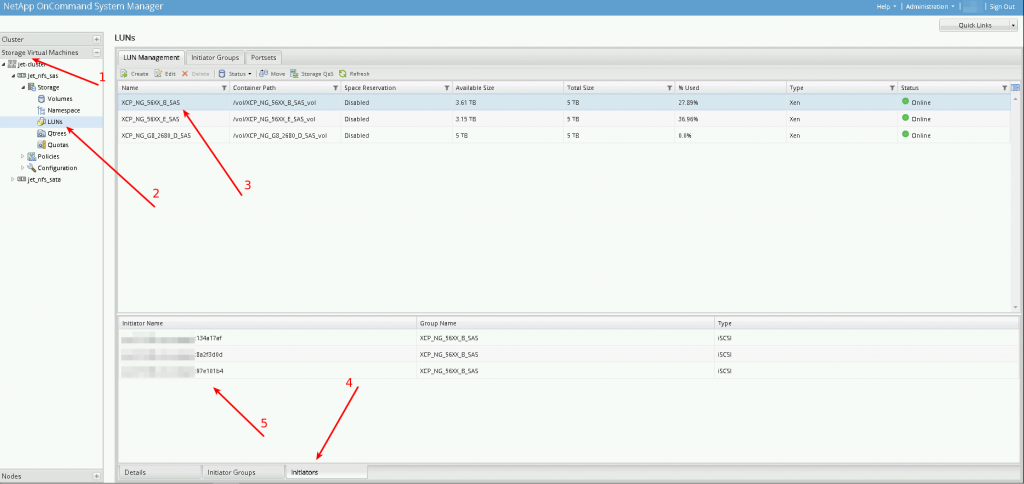Select the XCP_NG_G8_2680_D_SAS LUN row
This screenshot has width=1024, height=484.
pos(565,135)
